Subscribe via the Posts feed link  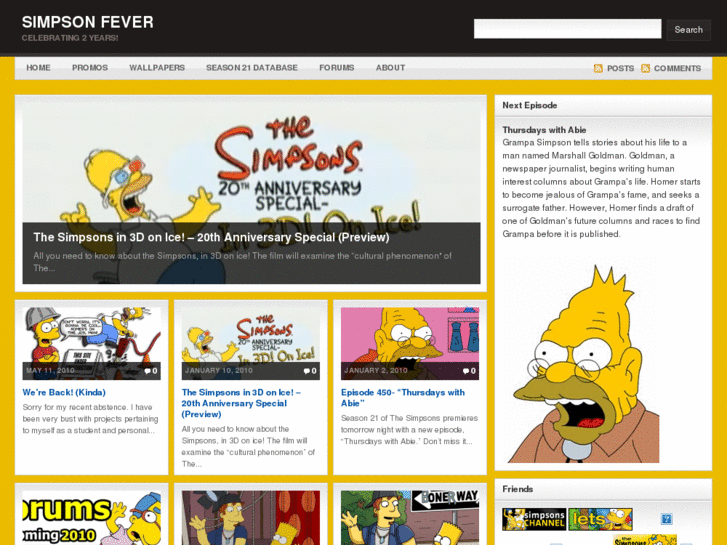point(620,68)
